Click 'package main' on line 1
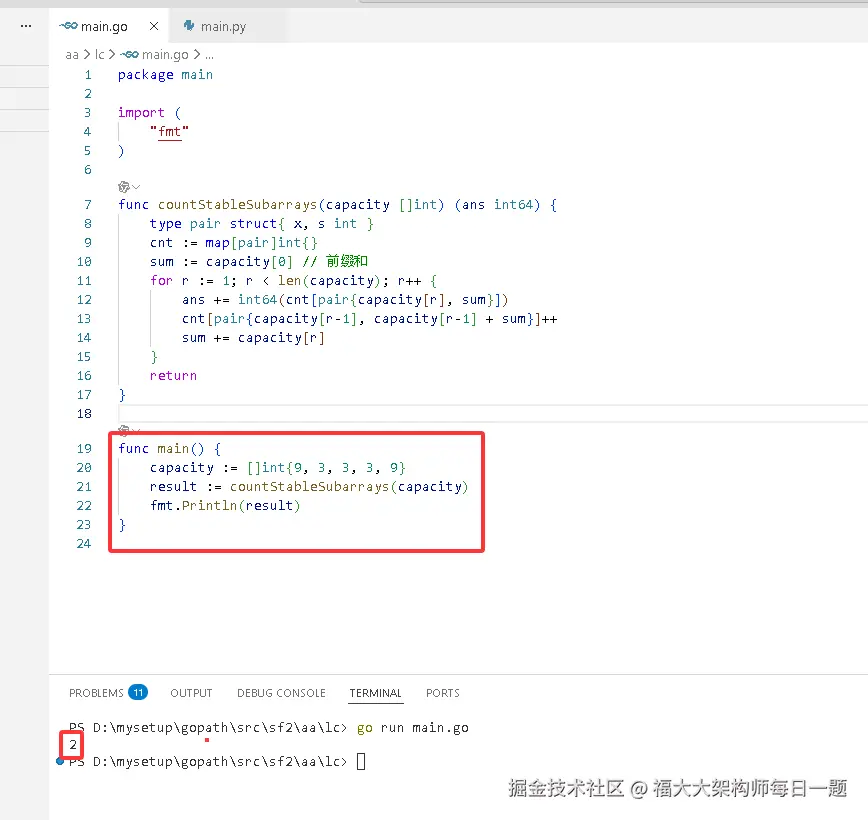 165,75
